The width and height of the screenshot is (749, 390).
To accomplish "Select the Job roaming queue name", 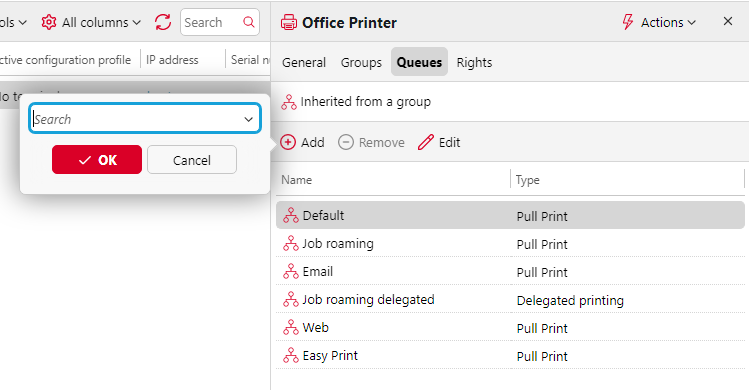I will tap(338, 244).
